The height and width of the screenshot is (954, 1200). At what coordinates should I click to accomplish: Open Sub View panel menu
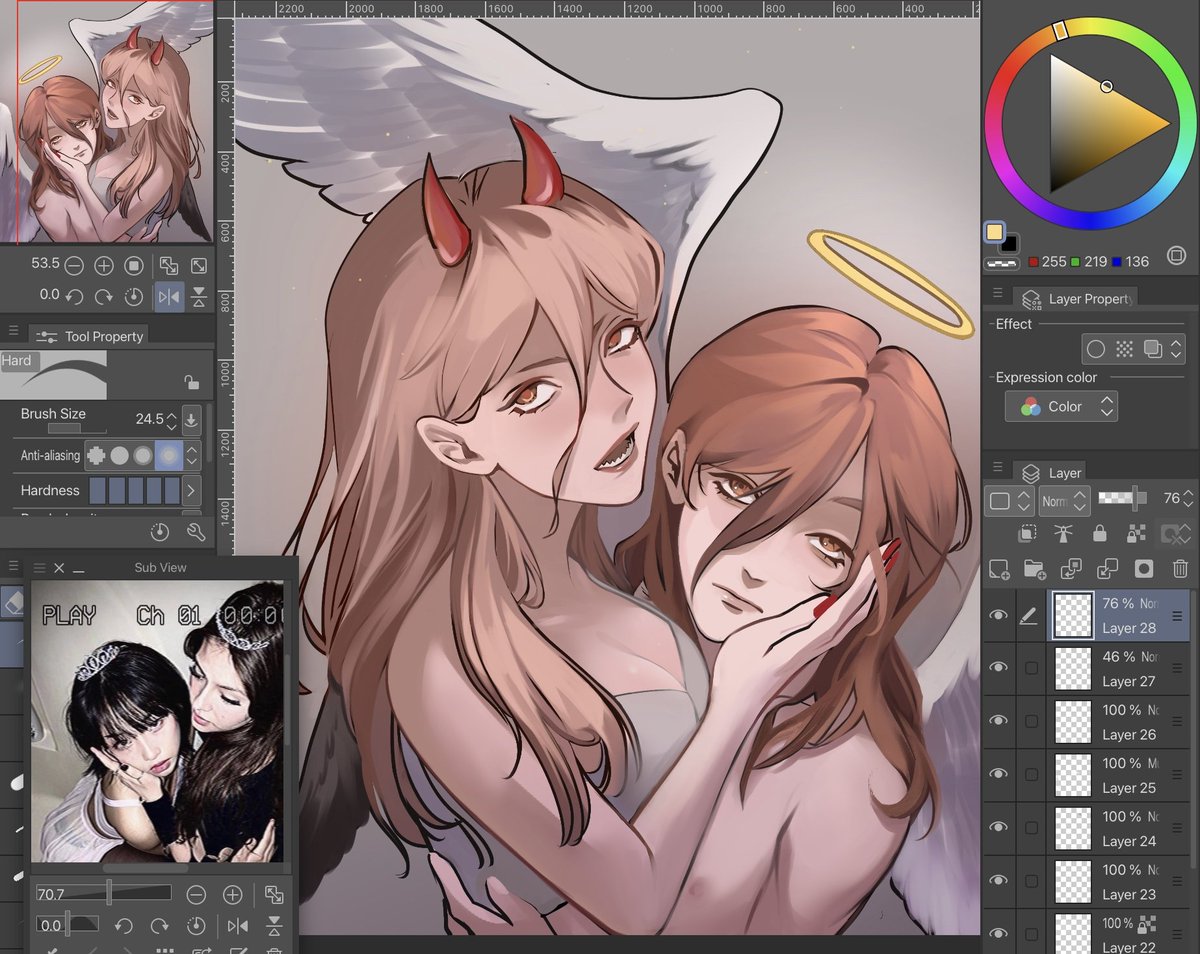click(40, 567)
